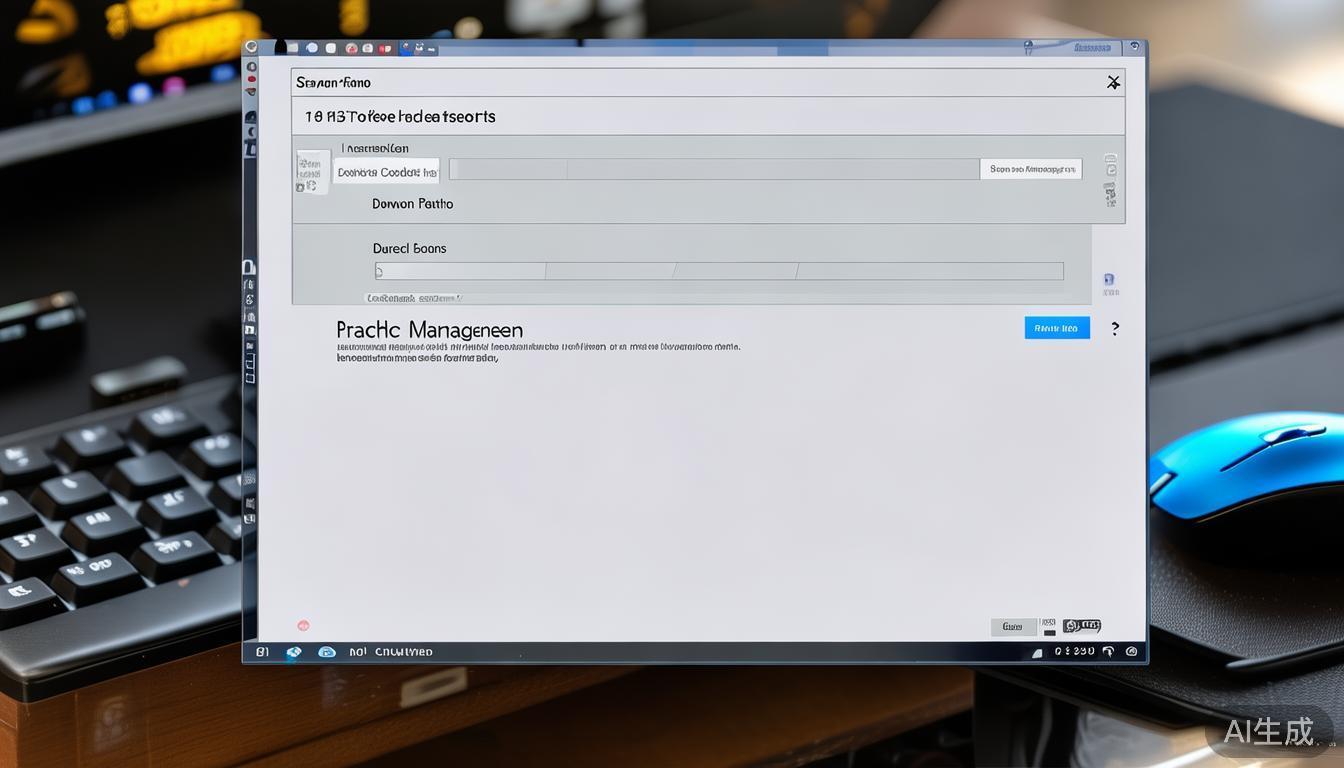Screen dimensions: 1344x768
Task: Close the dialog with the X icon
Action: [x=1113, y=83]
